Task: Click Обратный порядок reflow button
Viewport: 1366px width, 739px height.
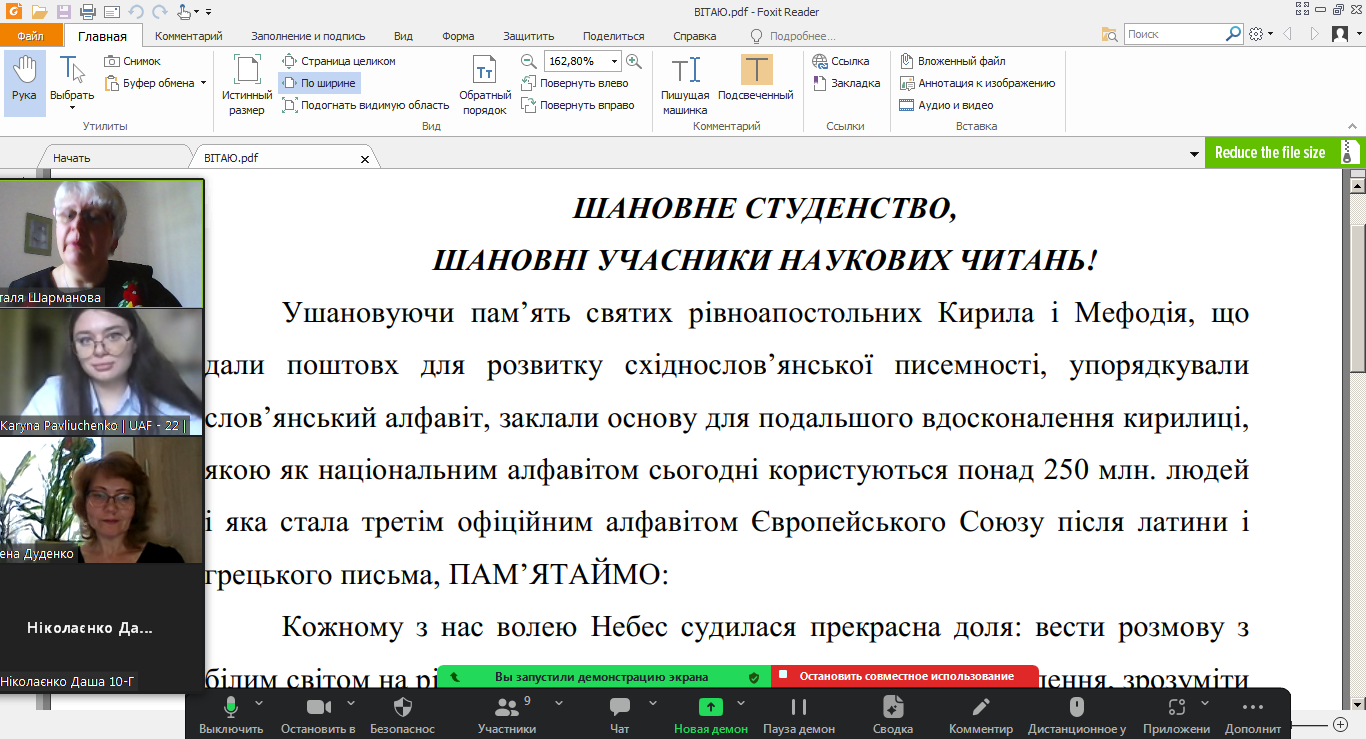Action: (485, 85)
